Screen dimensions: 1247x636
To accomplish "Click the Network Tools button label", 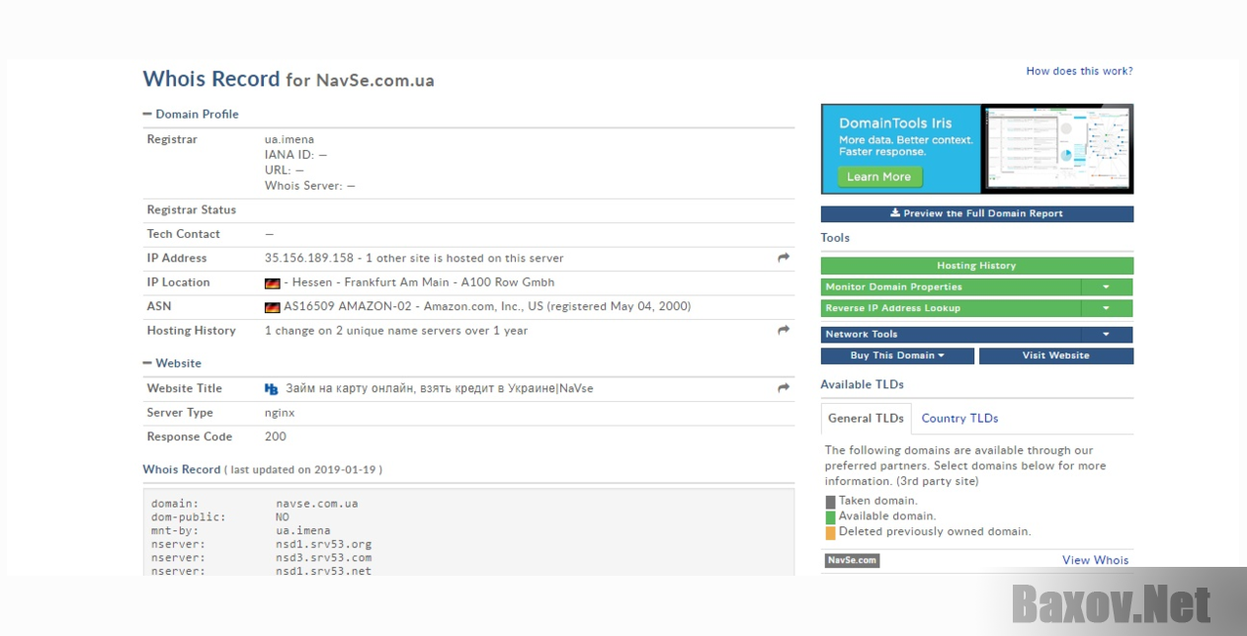I will [x=861, y=334].
